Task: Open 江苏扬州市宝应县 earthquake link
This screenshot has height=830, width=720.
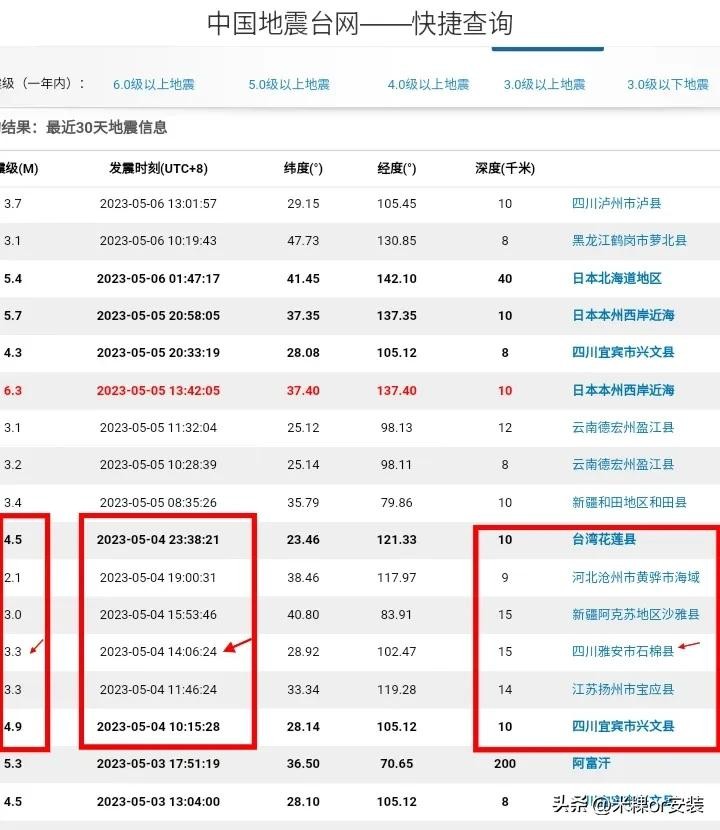Action: click(622, 689)
